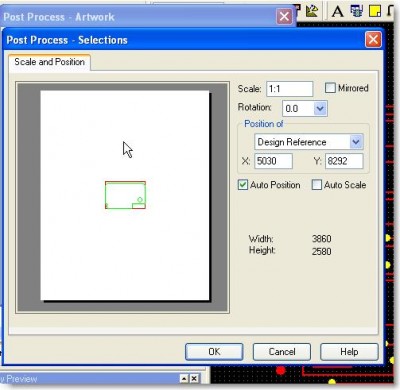Select the Scale and Position tab
This screenshot has width=400, height=390.
49,62
